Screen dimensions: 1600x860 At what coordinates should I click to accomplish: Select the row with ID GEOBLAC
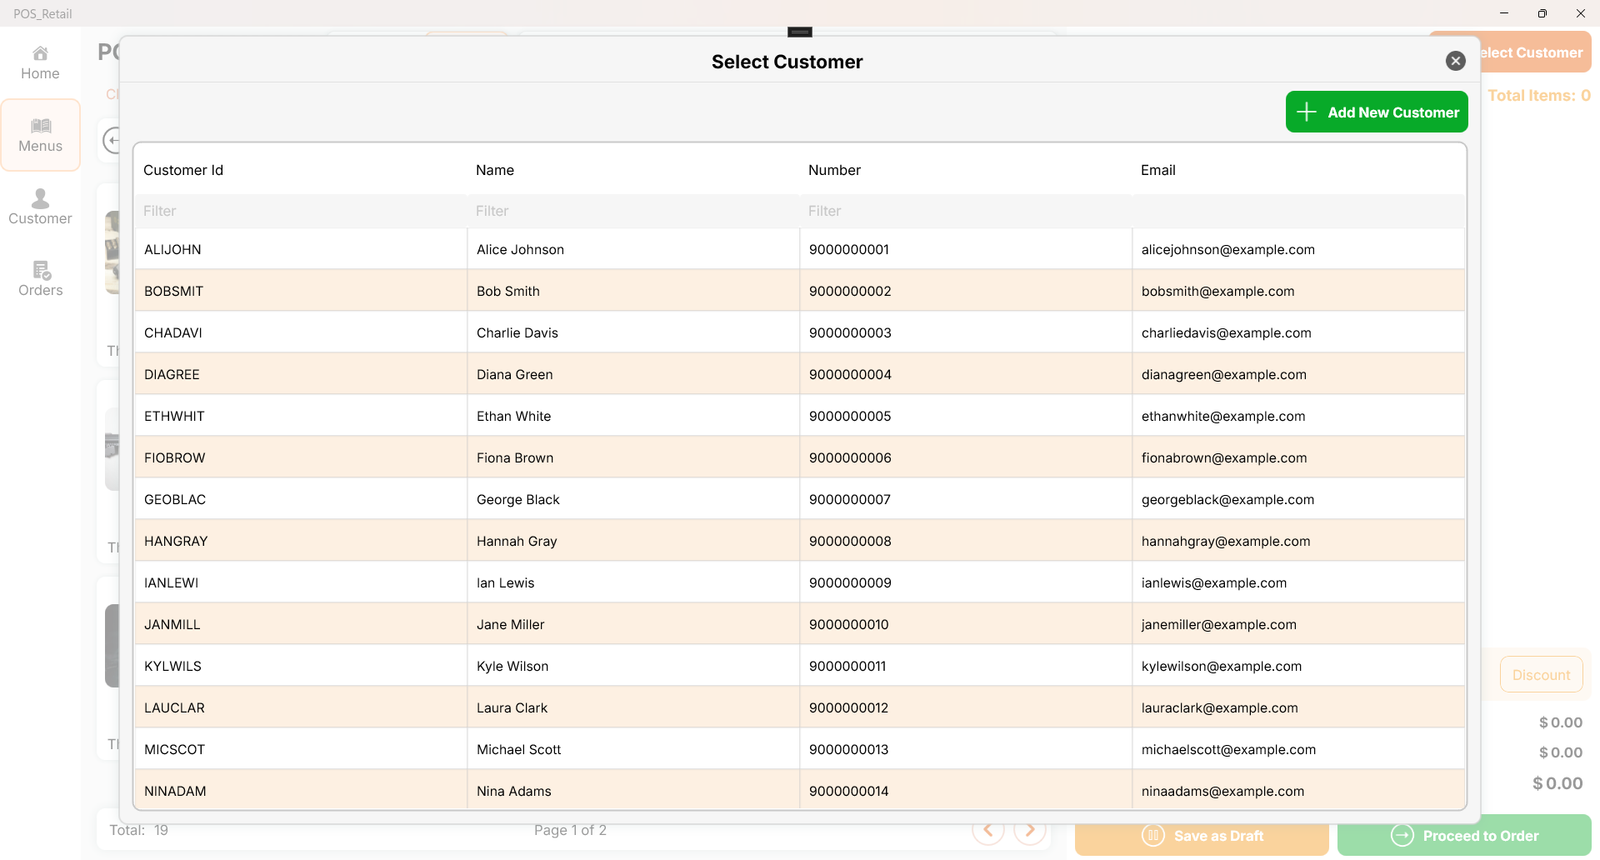(175, 500)
